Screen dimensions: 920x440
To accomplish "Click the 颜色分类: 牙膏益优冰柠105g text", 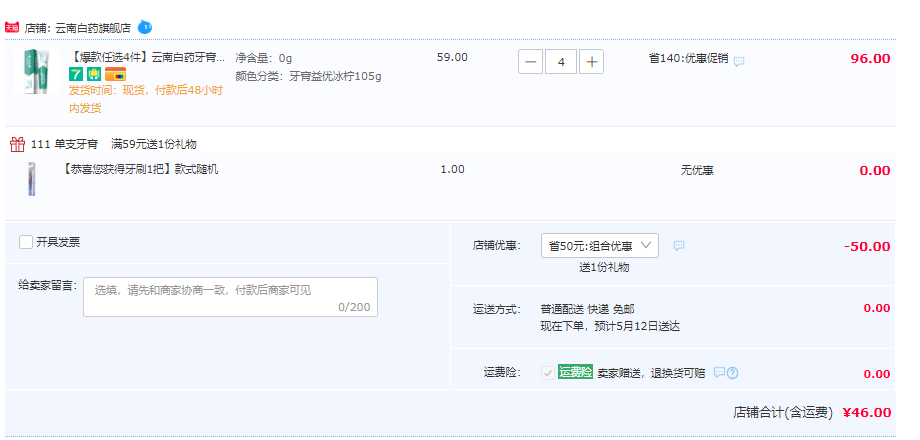I will pos(309,76).
